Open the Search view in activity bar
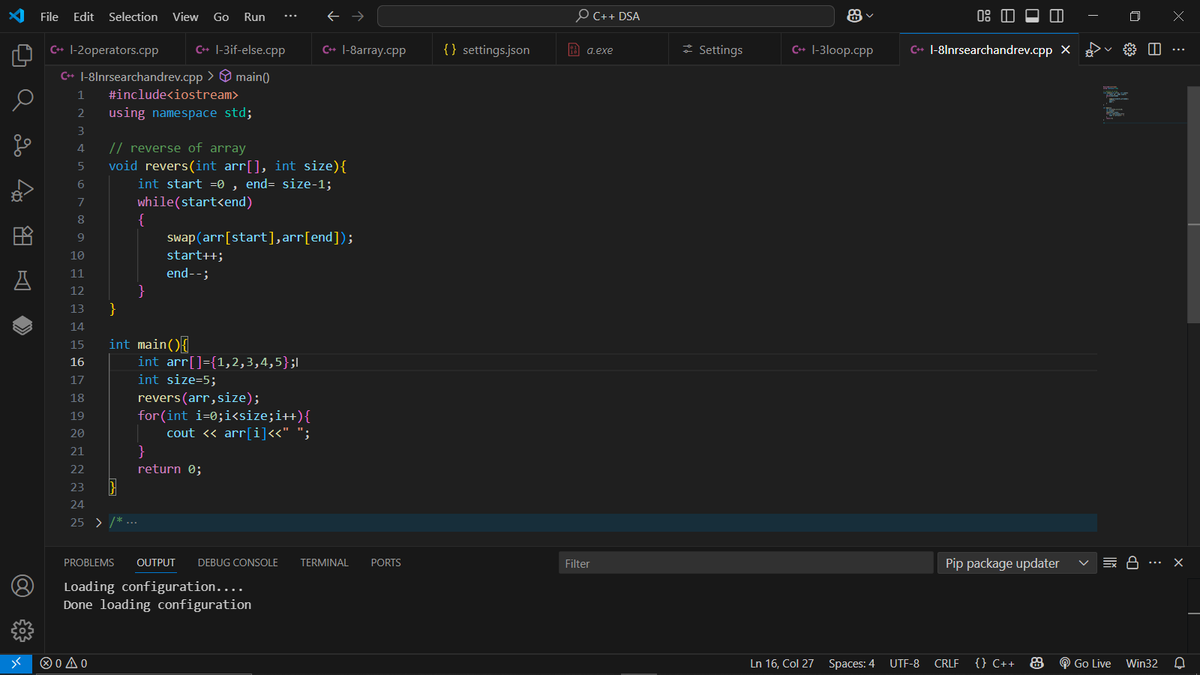Screen dimensions: 1200x675 click(23, 101)
